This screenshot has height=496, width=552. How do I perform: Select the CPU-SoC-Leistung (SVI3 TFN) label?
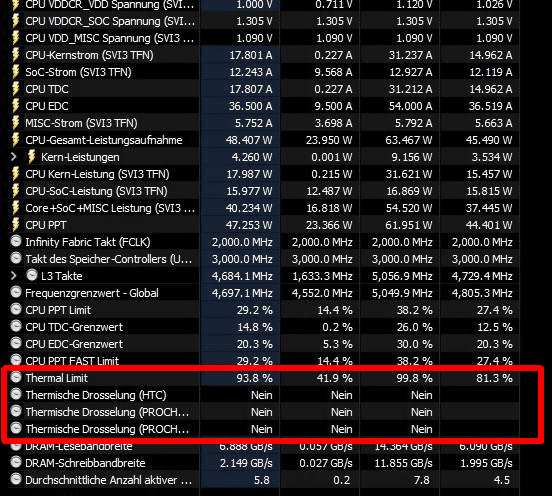pos(96,191)
